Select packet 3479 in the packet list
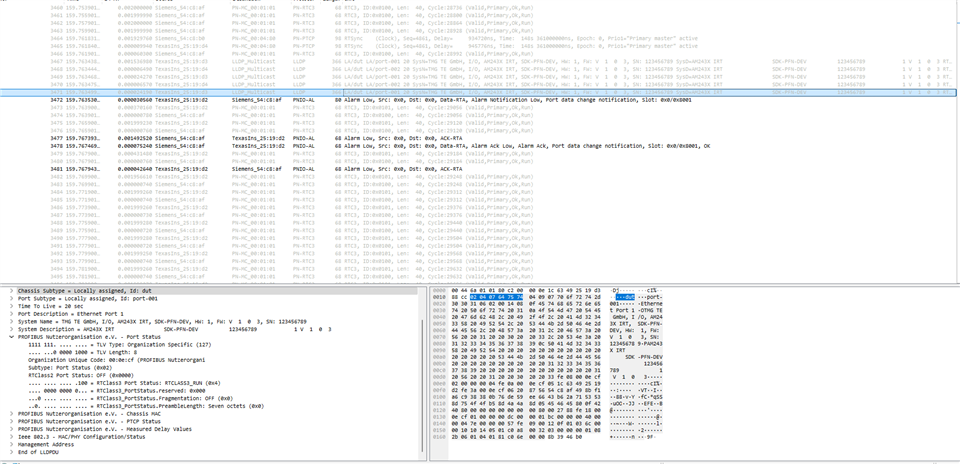The image size is (960, 464). 480,154
